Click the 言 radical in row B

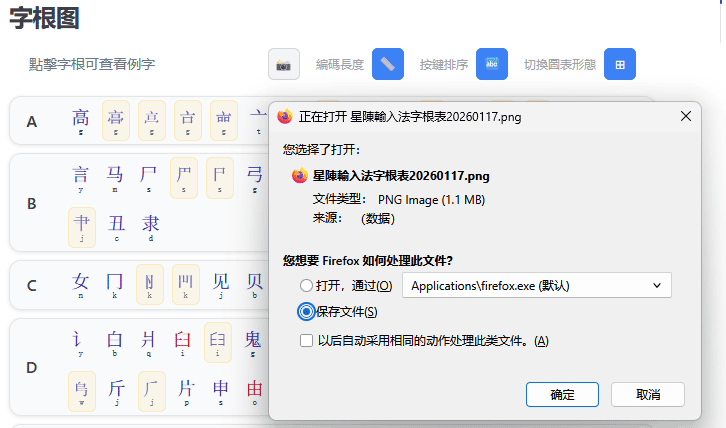[81, 177]
